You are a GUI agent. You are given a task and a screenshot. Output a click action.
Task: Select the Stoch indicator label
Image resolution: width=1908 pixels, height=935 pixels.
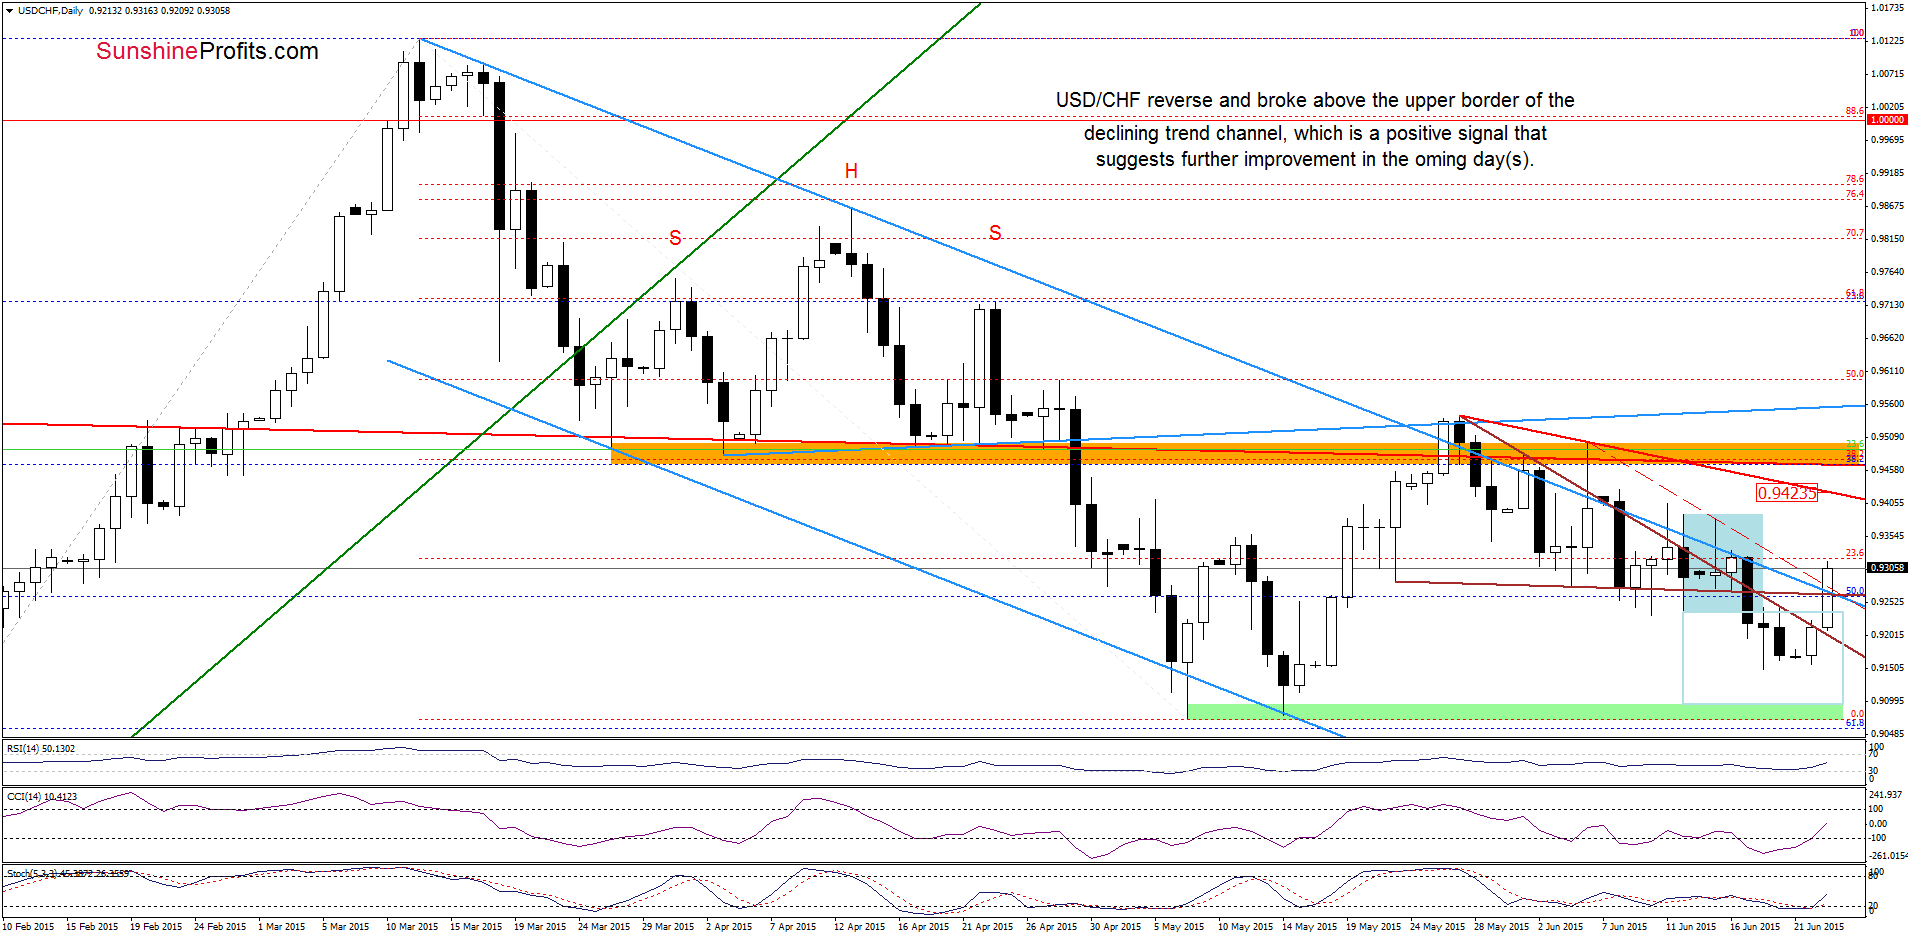tap(67, 873)
